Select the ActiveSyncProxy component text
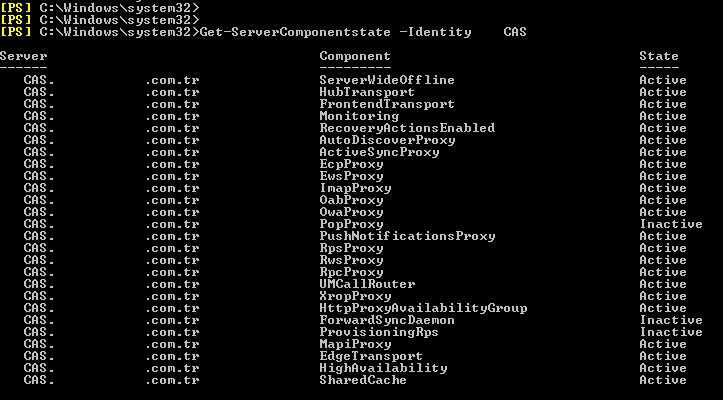 tap(379, 153)
